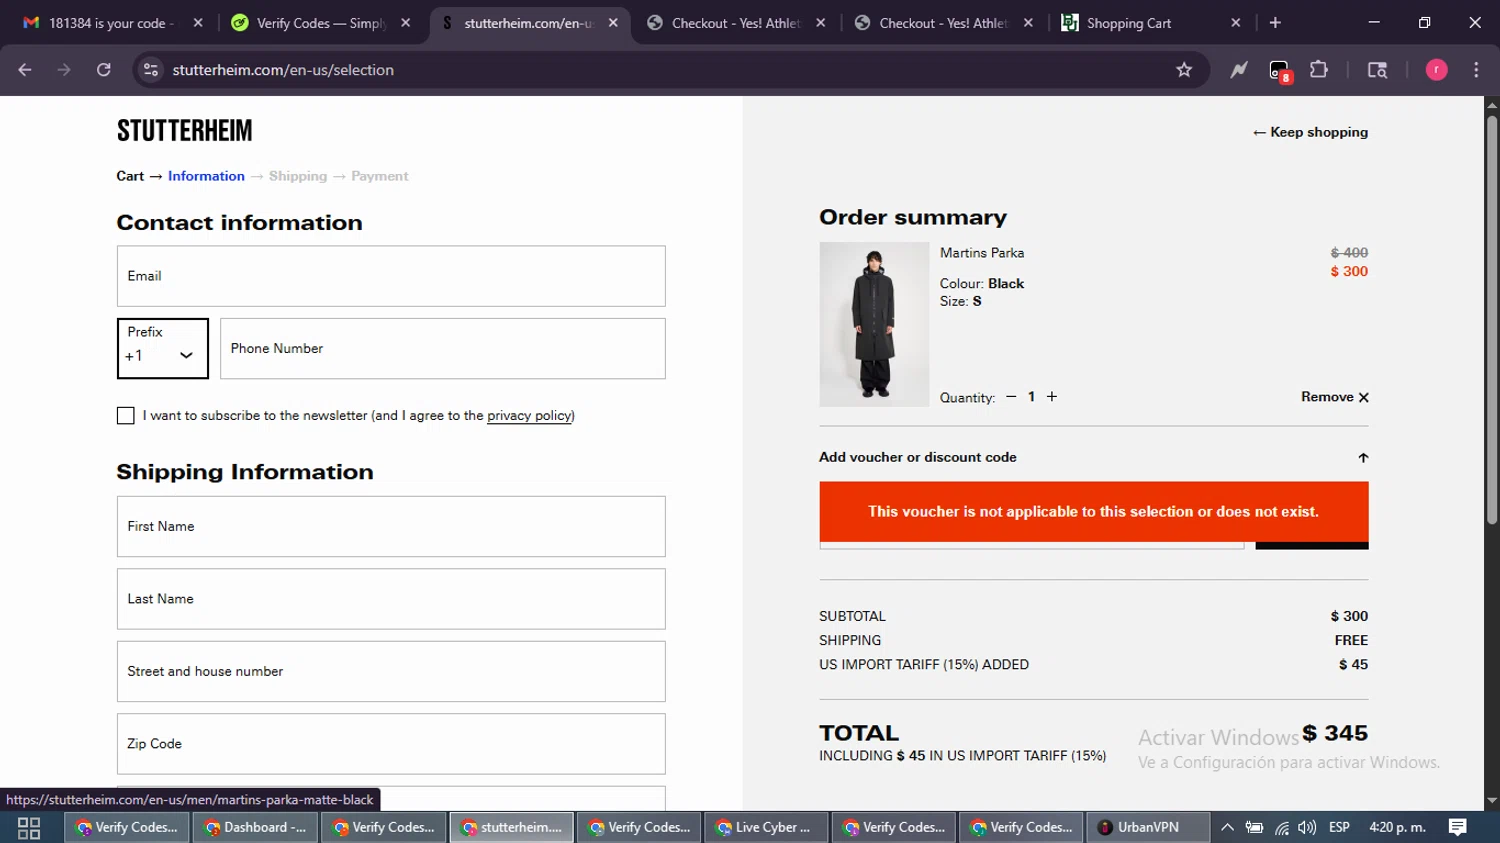
Task: Open the phone Prefix +1 dropdown
Action: [x=163, y=348]
